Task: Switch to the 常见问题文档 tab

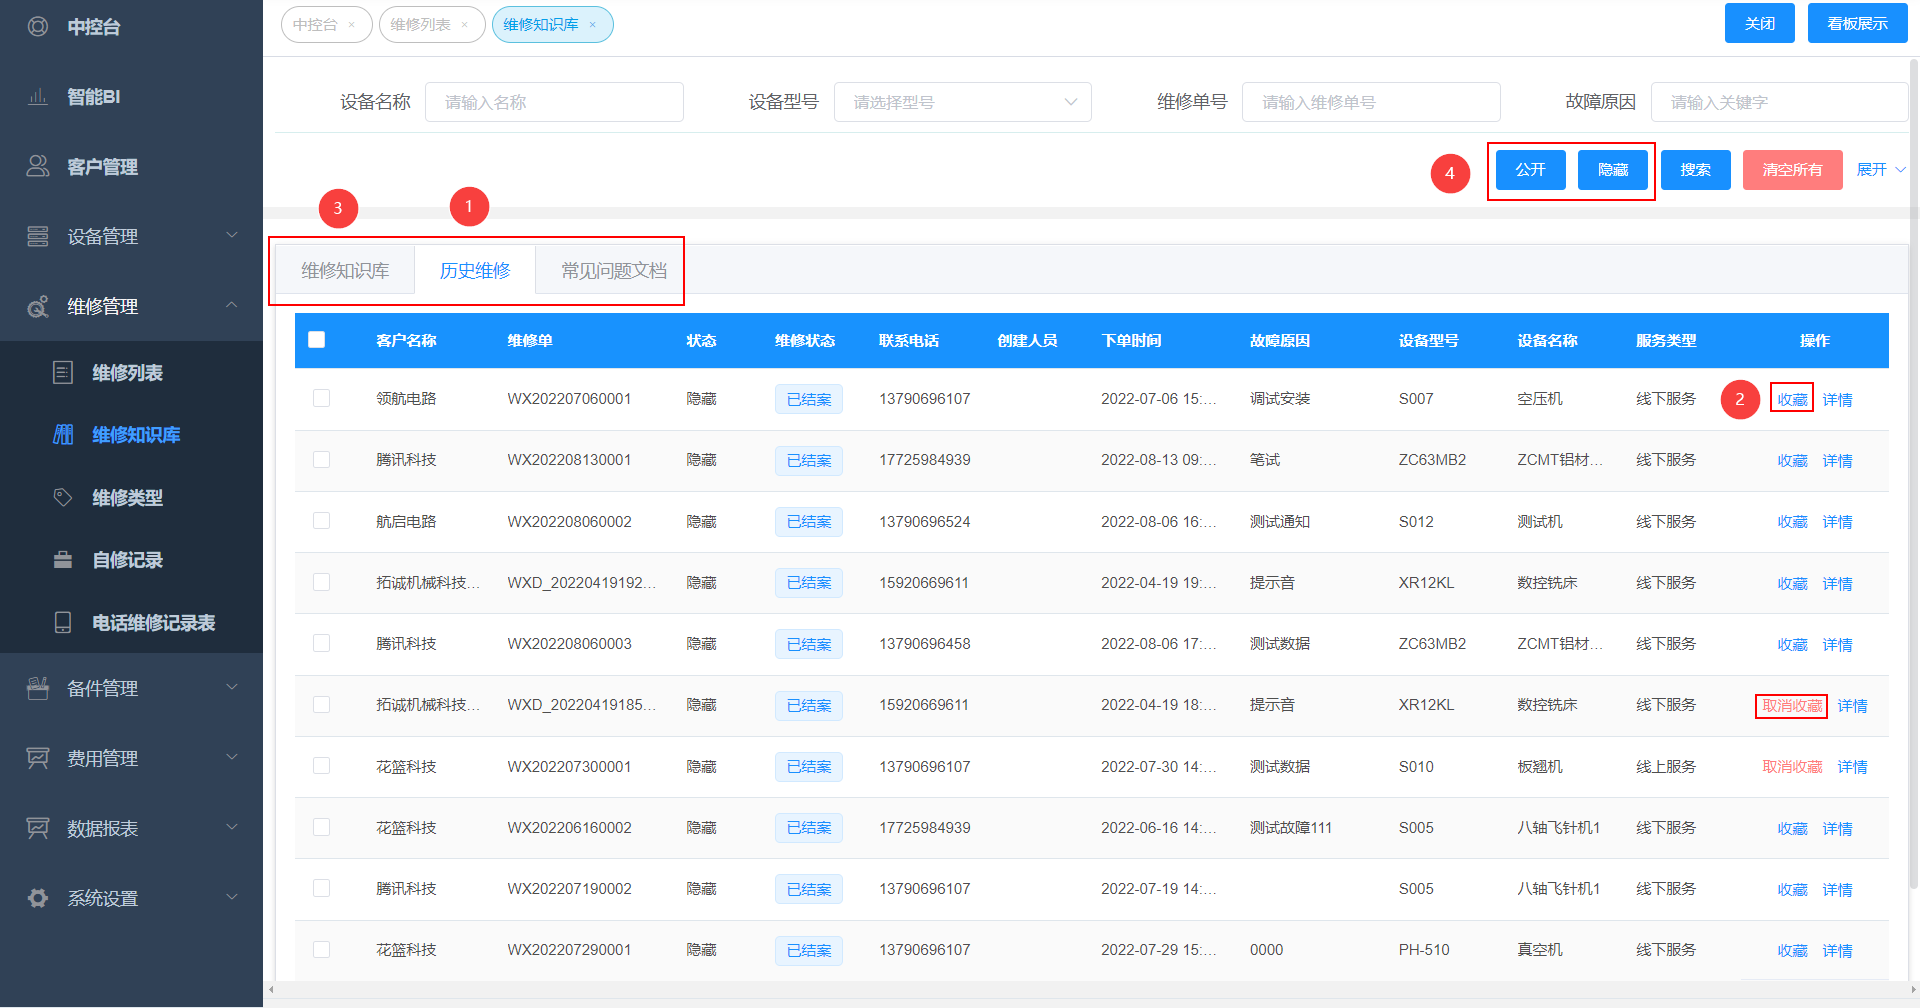Action: point(613,270)
